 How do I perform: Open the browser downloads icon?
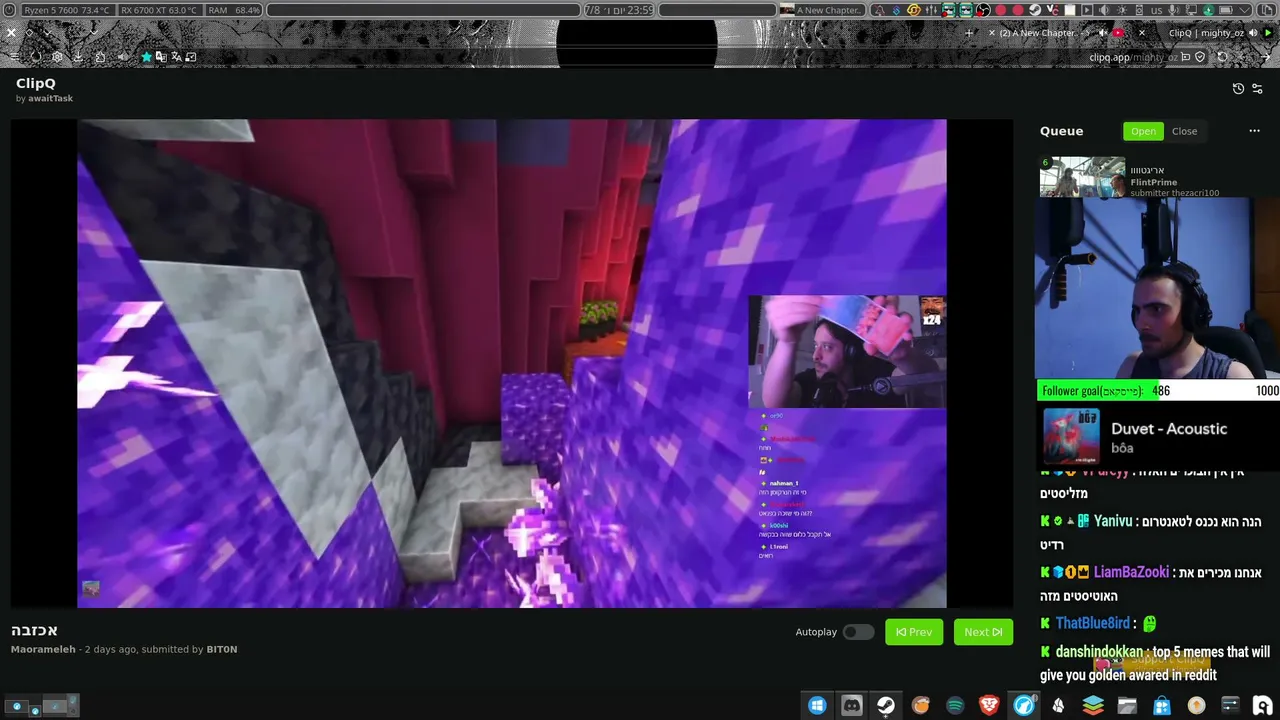point(78,57)
